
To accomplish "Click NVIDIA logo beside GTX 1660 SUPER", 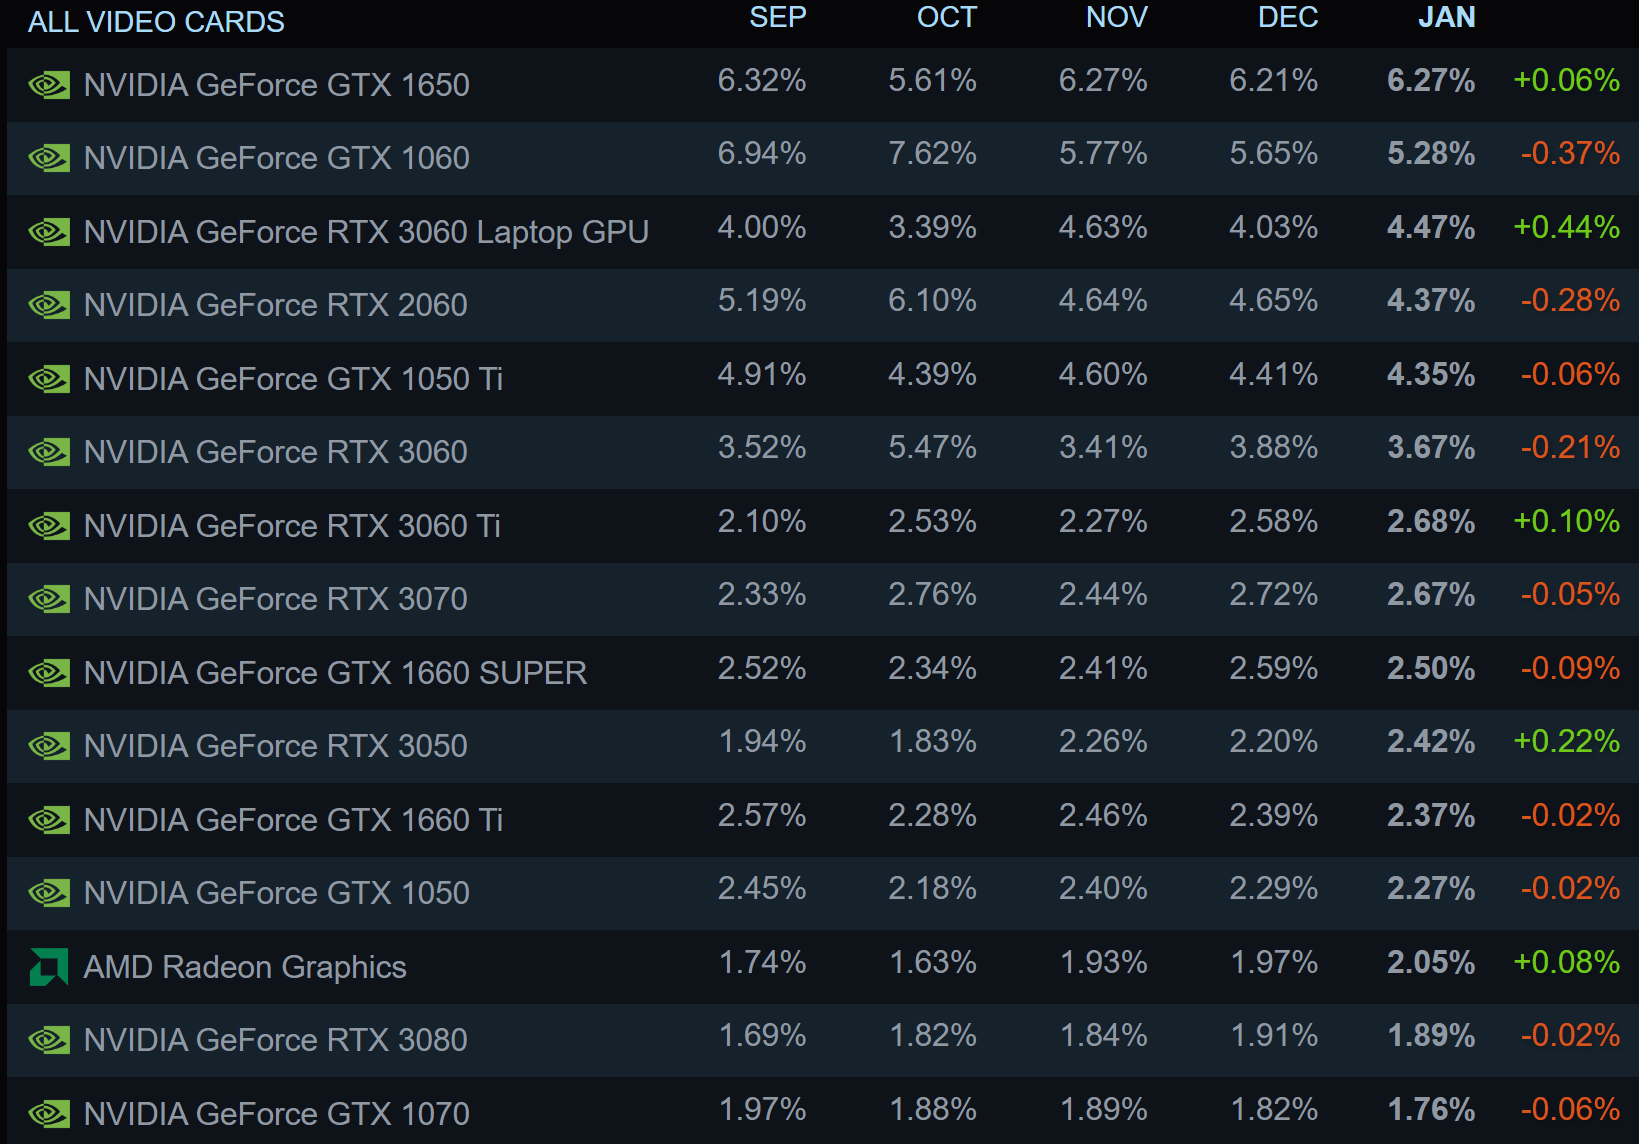I will pyautogui.click(x=48, y=673).
